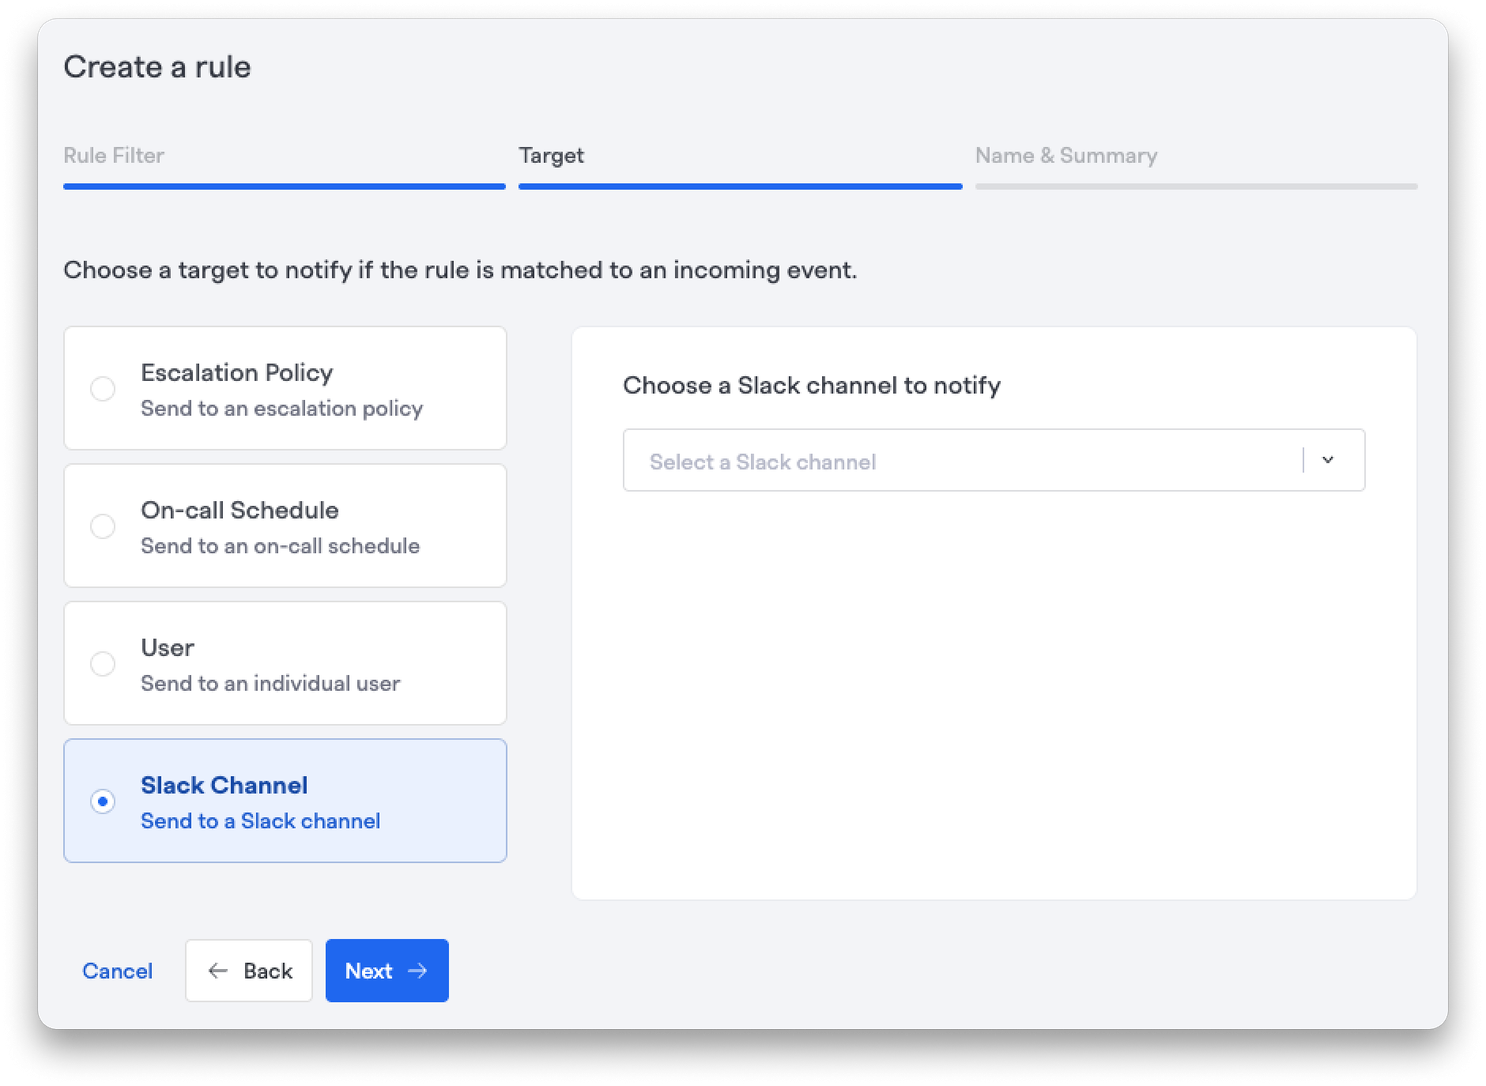1486x1086 pixels.
Task: Choose the On-call Schedule card title
Action: tap(240, 510)
